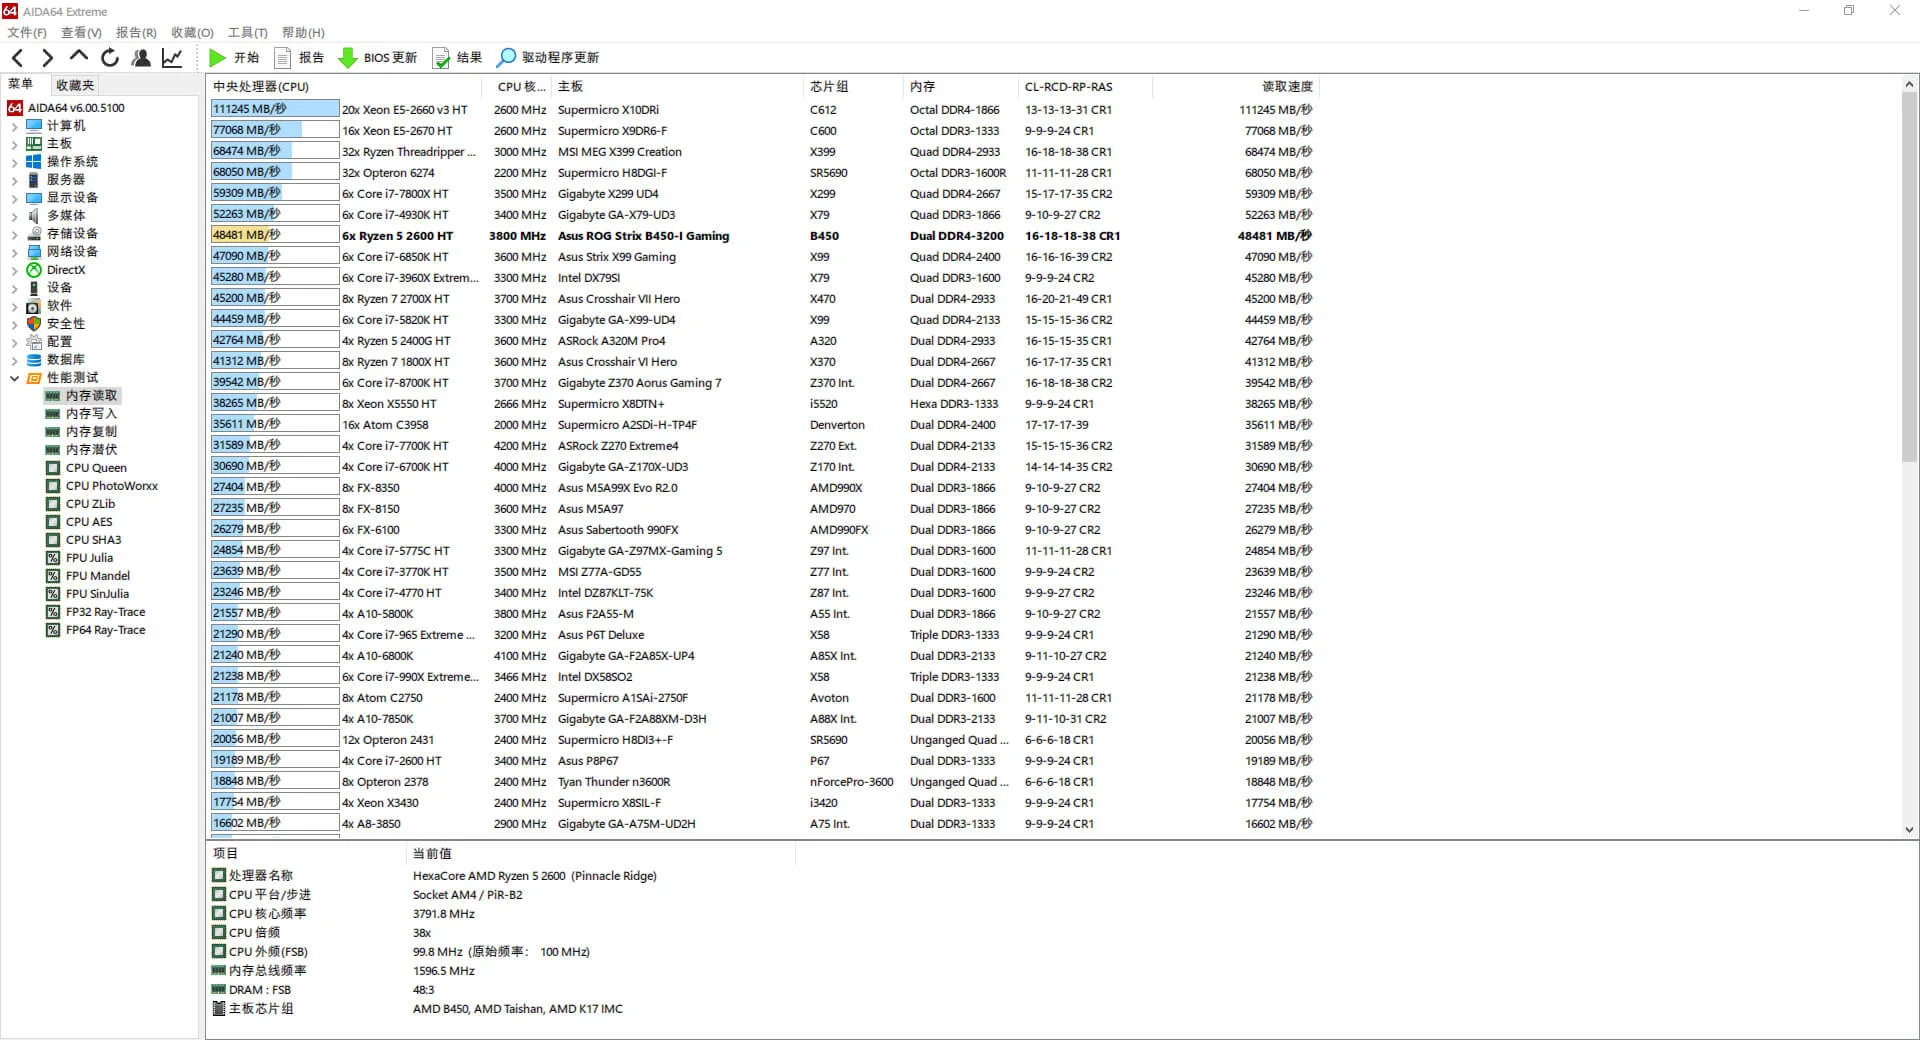Click the up-level arrow icon
The image size is (1920, 1040).
pyautogui.click(x=79, y=57)
